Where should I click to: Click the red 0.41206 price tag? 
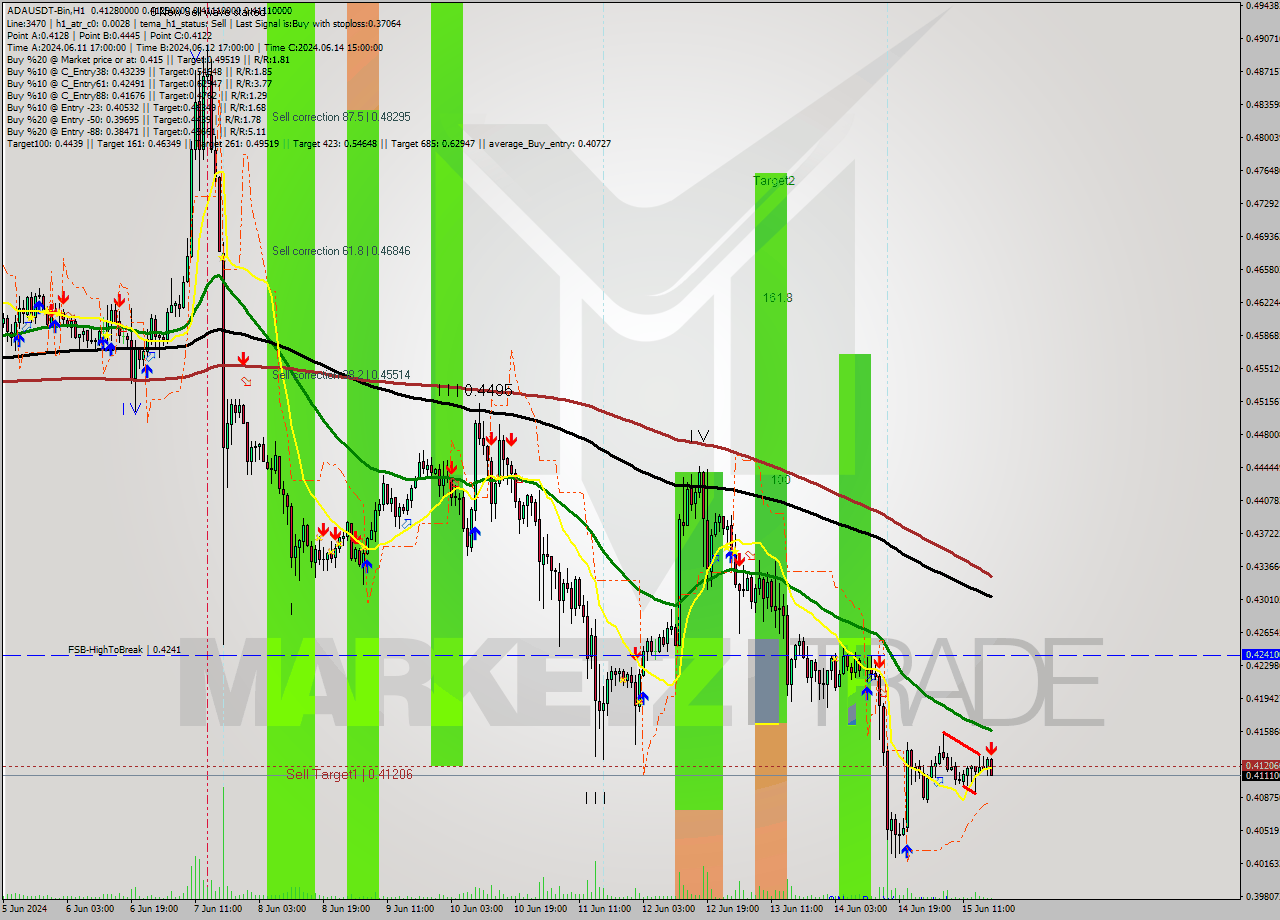(x=1260, y=765)
